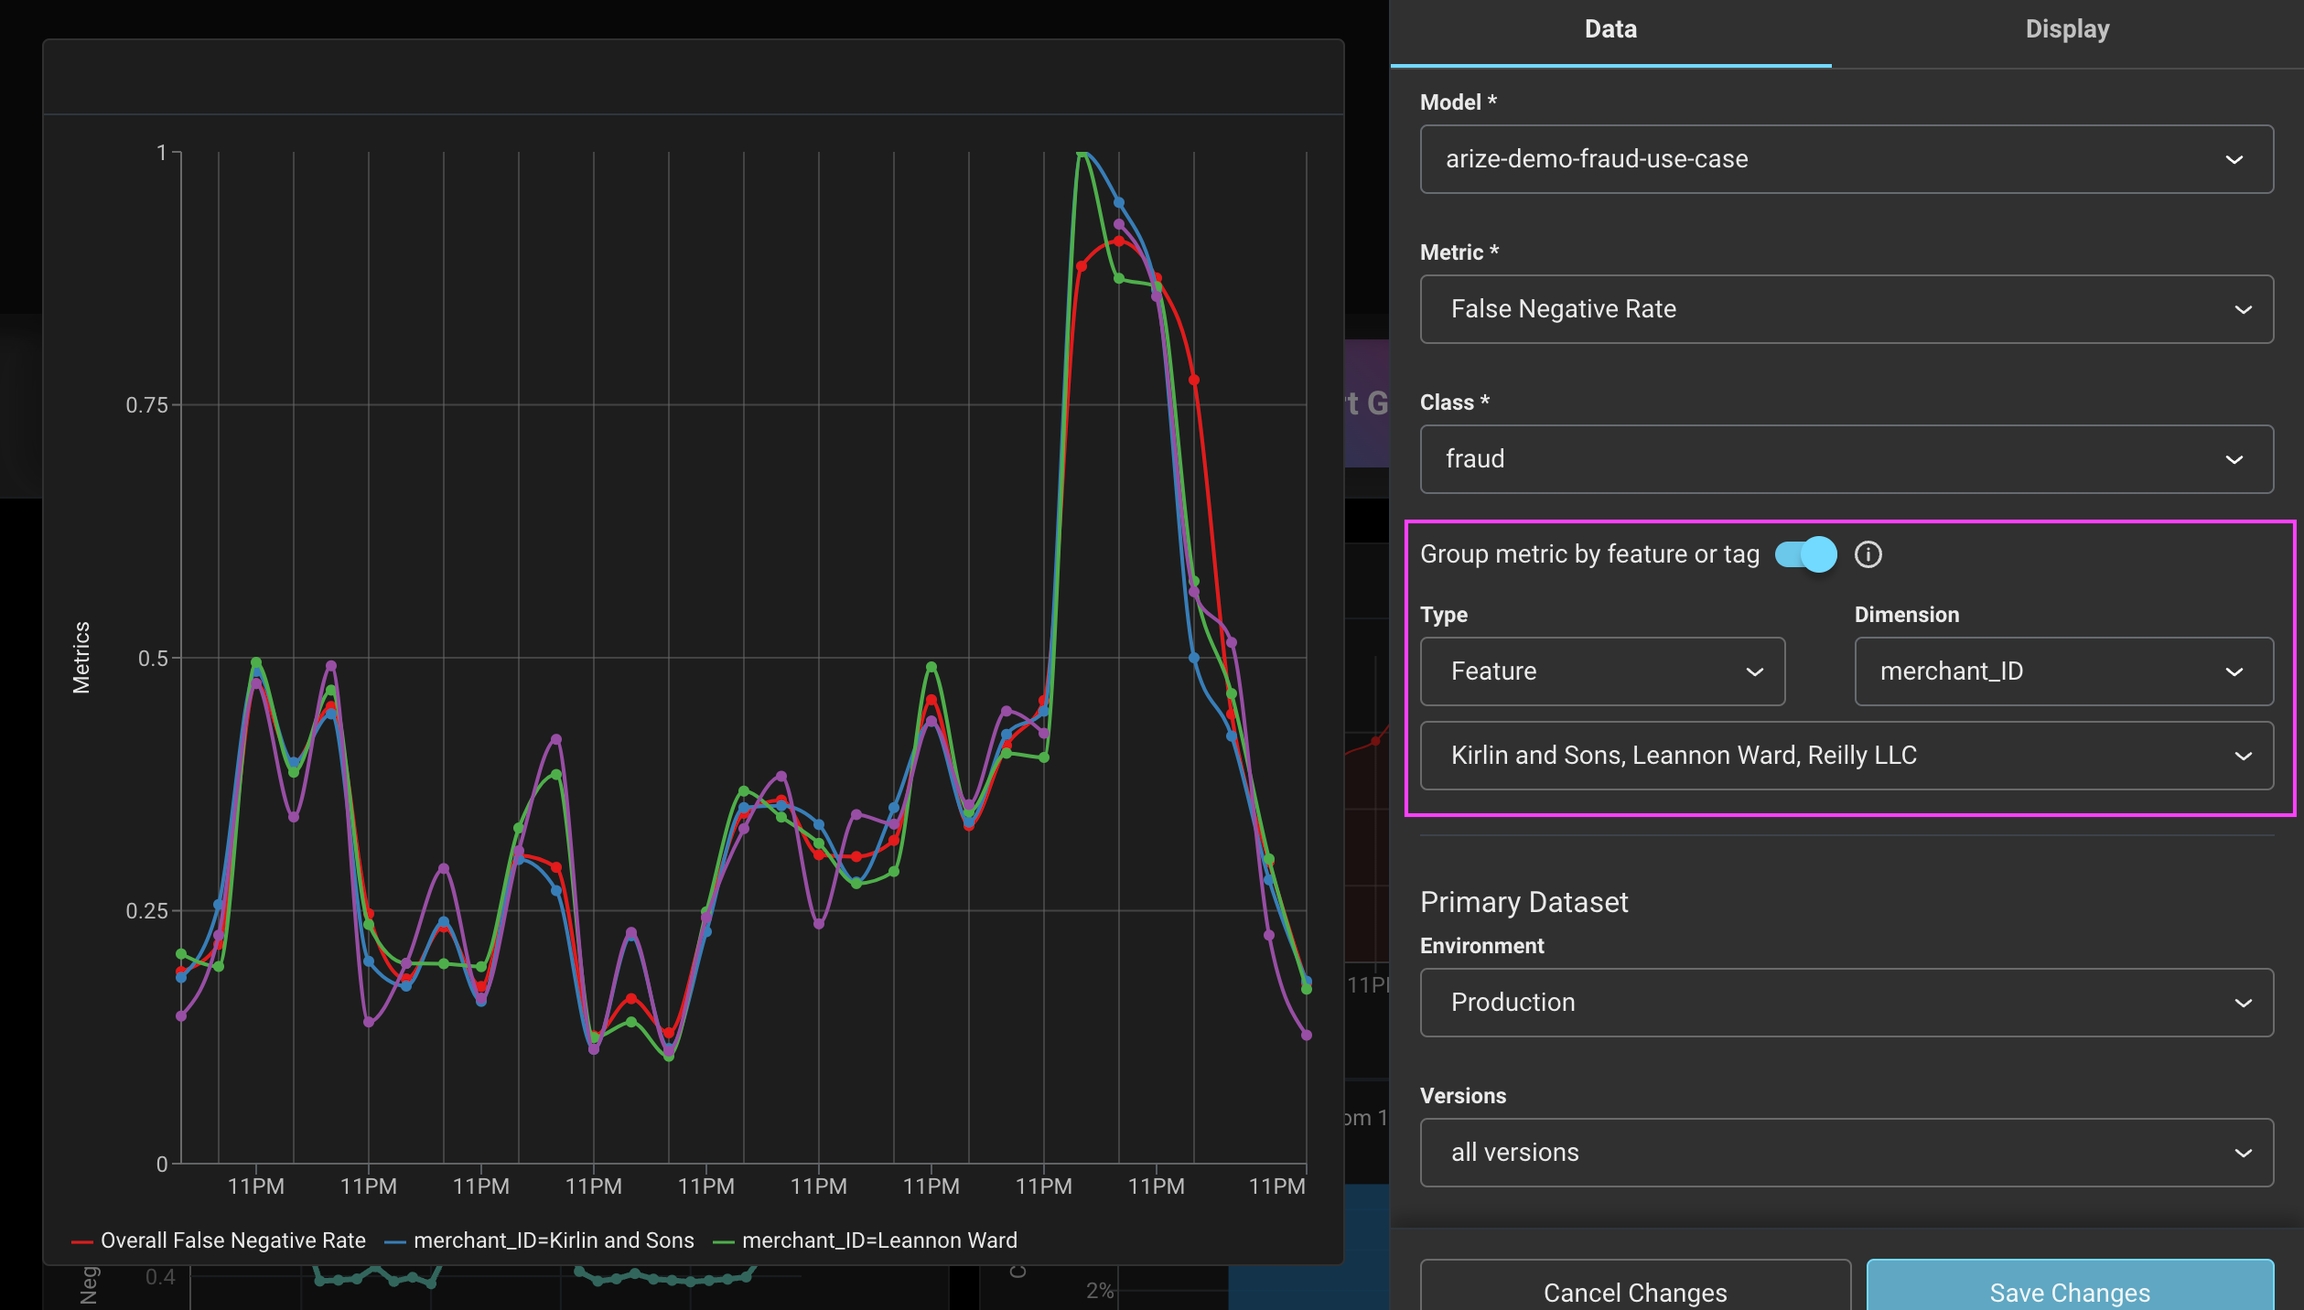This screenshot has width=2304, height=1310.
Task: Click the chevron in the Class dropdown
Action: tap(2233, 460)
